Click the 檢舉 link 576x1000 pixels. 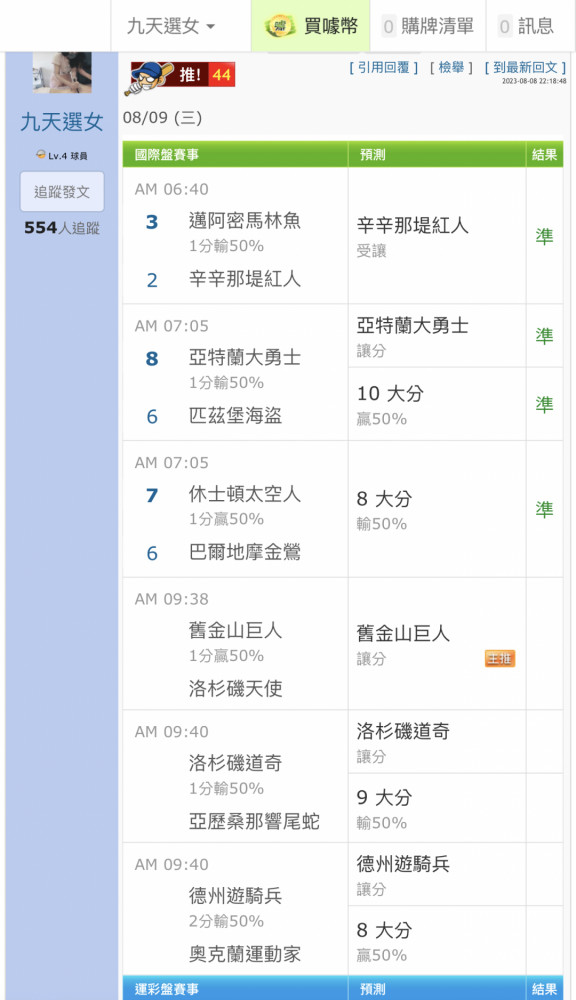pyautogui.click(x=452, y=68)
